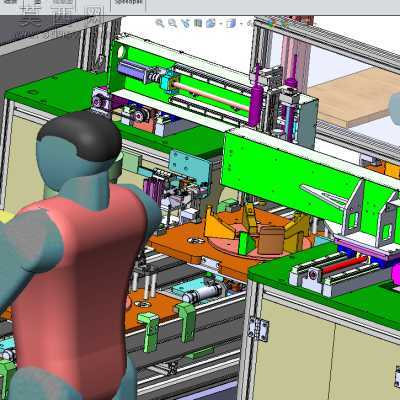Select the Zoom to Area magnifier icon

pyautogui.click(x=172, y=23)
